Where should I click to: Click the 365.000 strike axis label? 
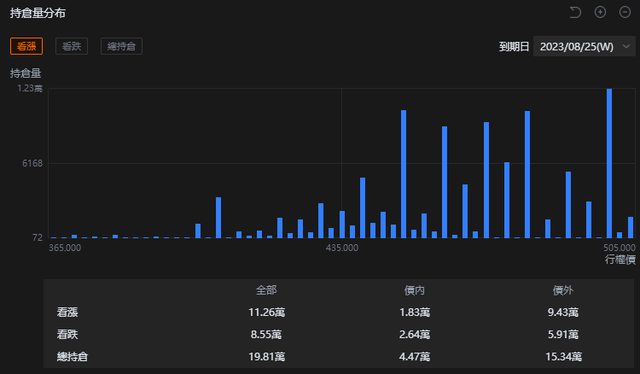(65, 248)
